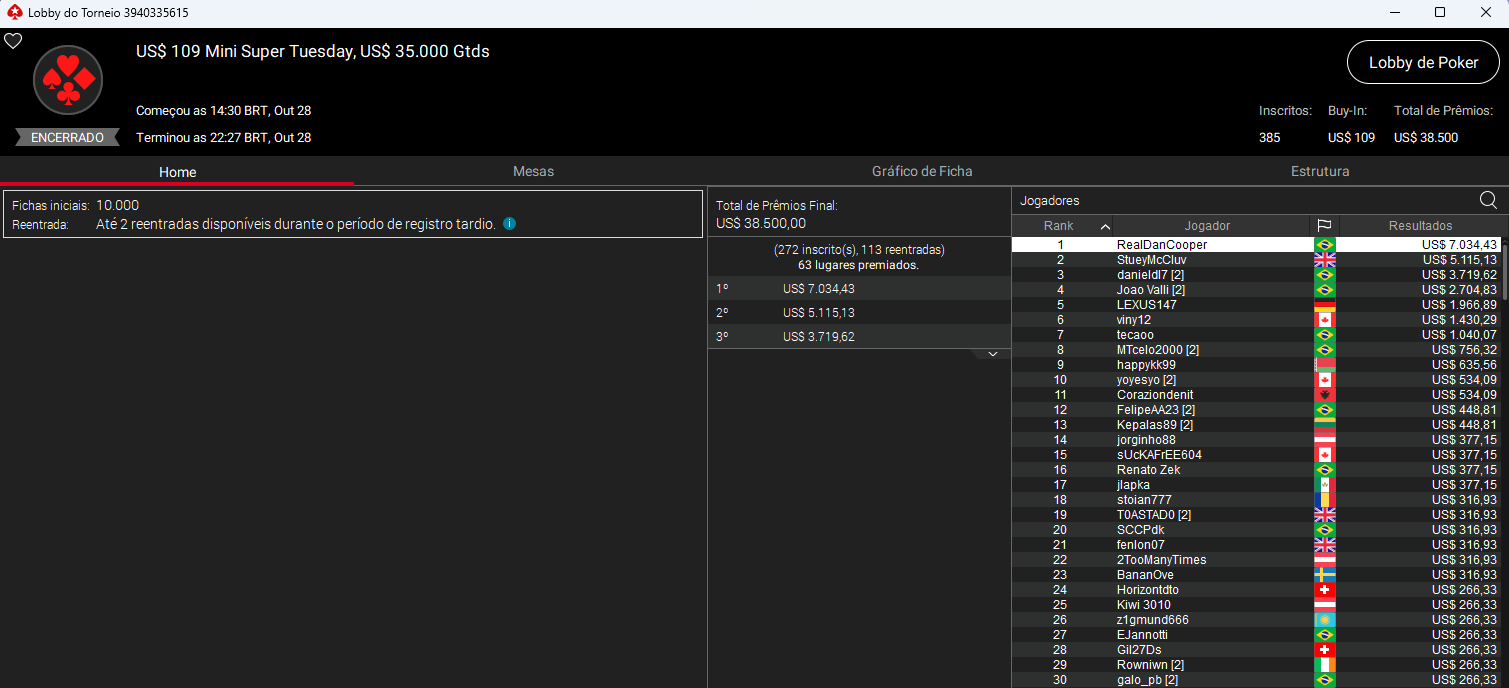Maximize the tournament lobby window

point(1439,13)
